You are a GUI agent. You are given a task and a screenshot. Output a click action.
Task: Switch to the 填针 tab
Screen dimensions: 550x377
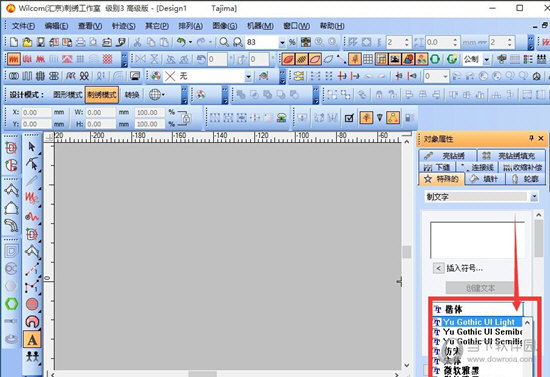coord(485,179)
